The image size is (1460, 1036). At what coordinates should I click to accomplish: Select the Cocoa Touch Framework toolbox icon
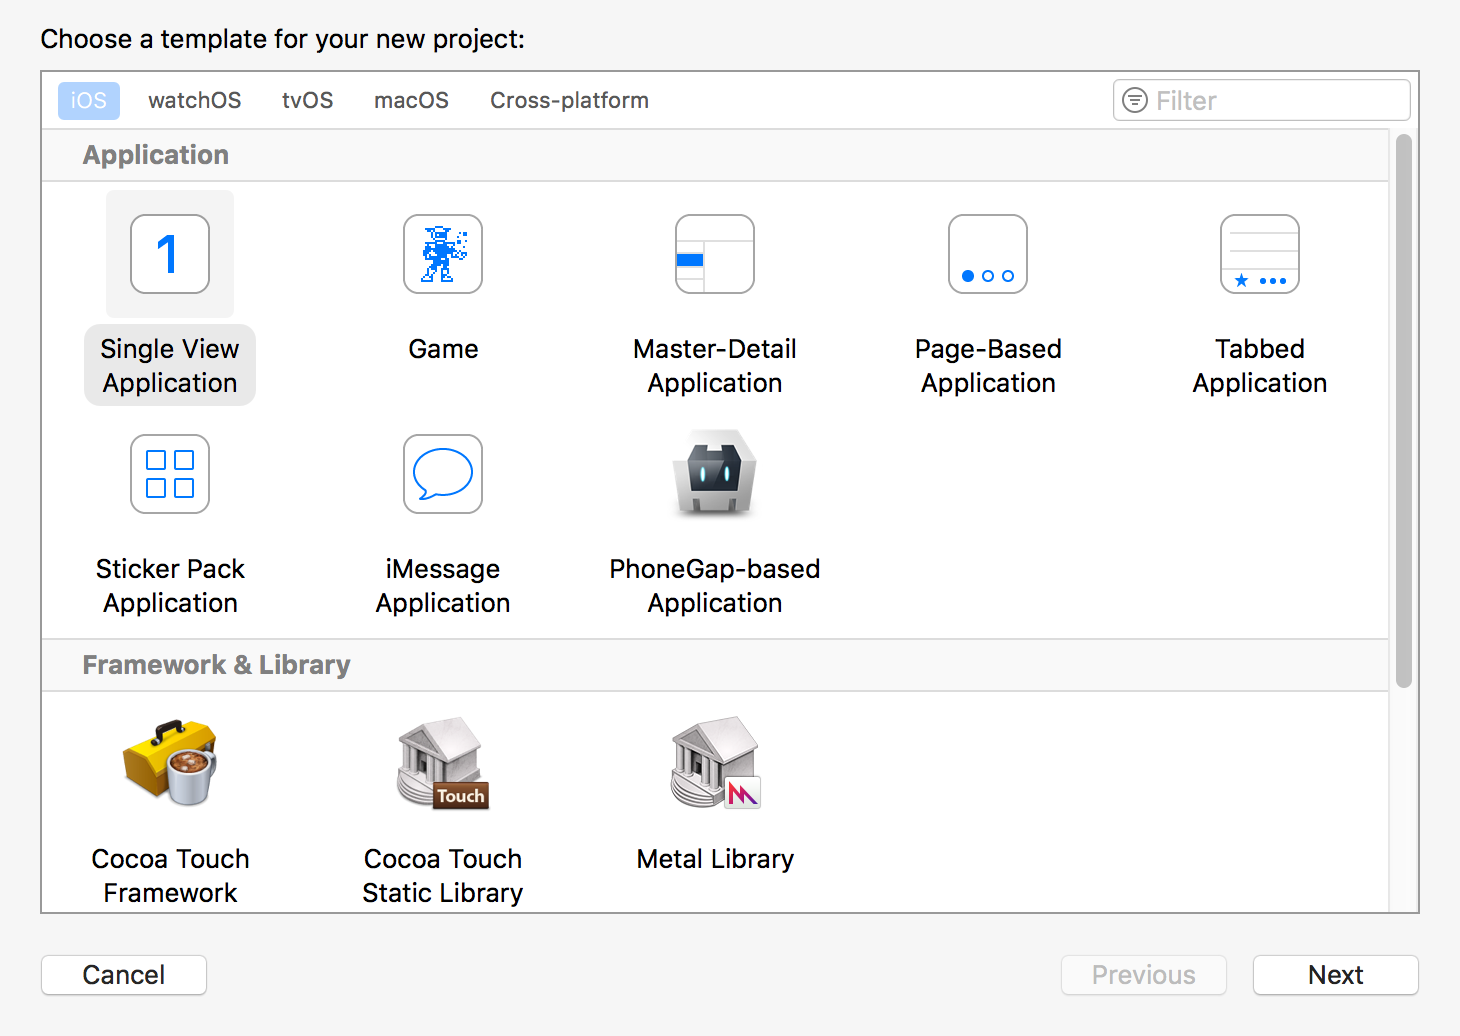click(x=170, y=763)
